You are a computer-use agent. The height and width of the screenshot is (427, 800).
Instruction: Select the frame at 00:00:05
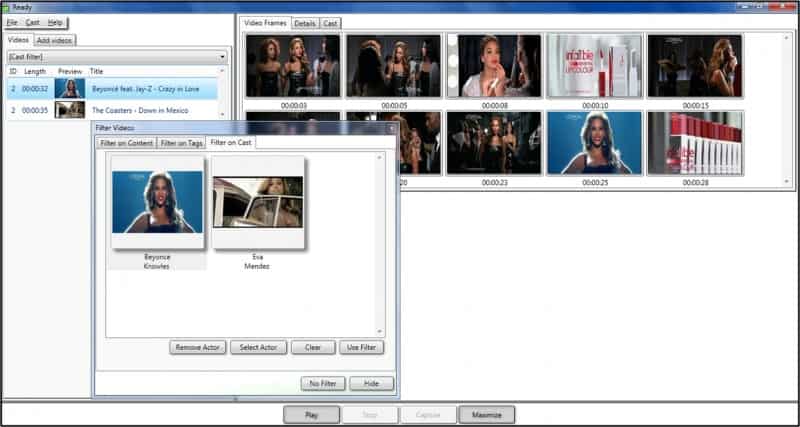click(x=393, y=66)
